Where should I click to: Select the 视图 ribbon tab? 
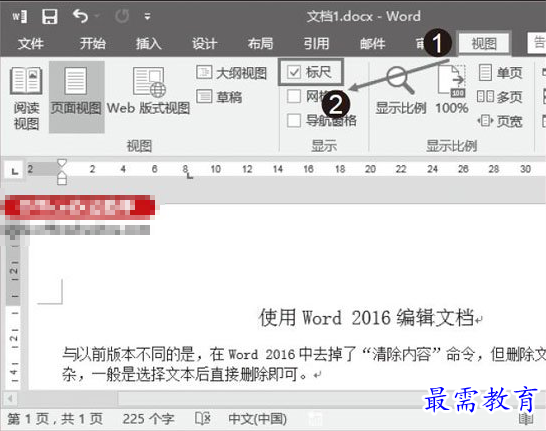(484, 44)
